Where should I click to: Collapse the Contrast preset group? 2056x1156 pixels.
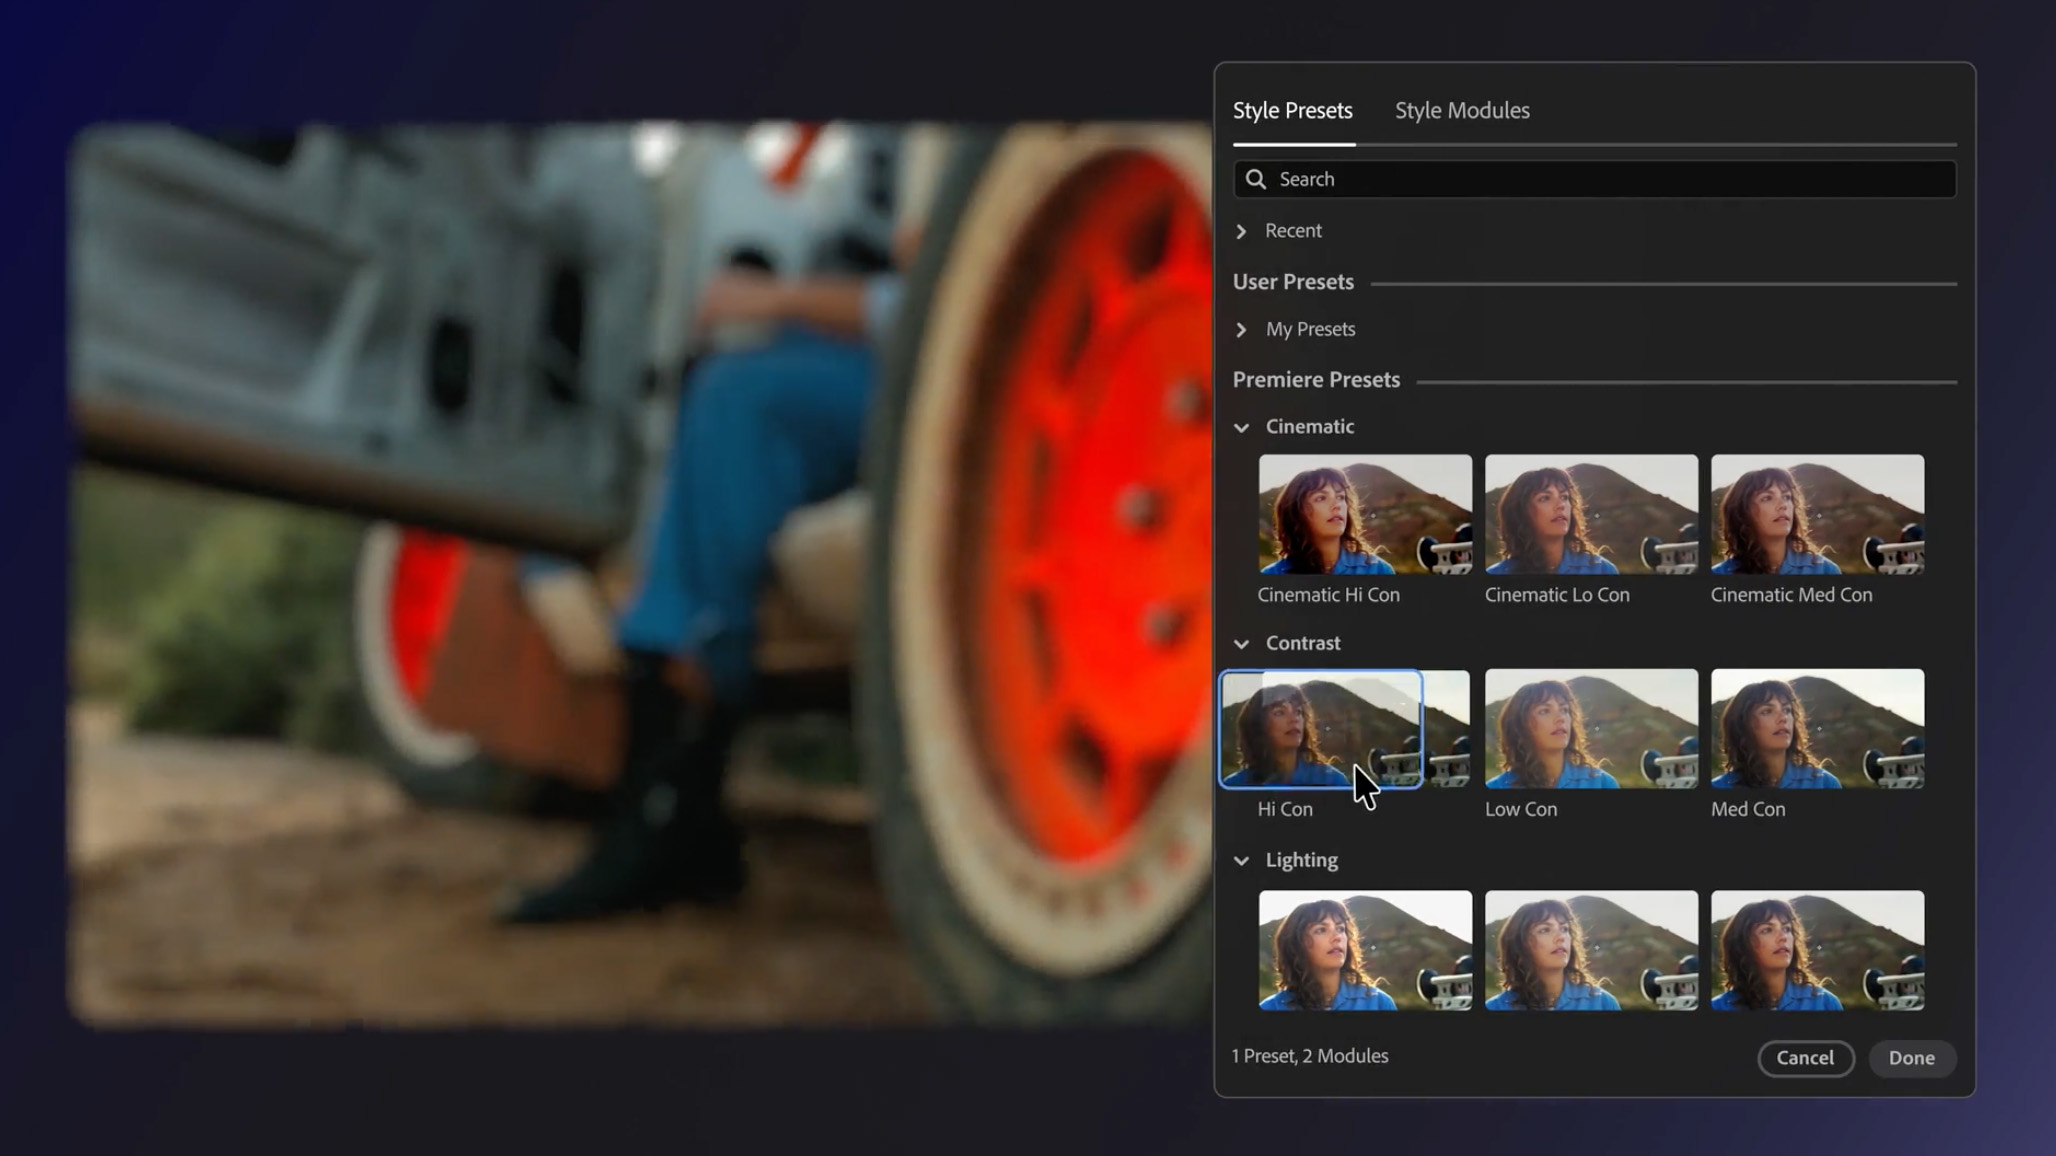point(1242,644)
